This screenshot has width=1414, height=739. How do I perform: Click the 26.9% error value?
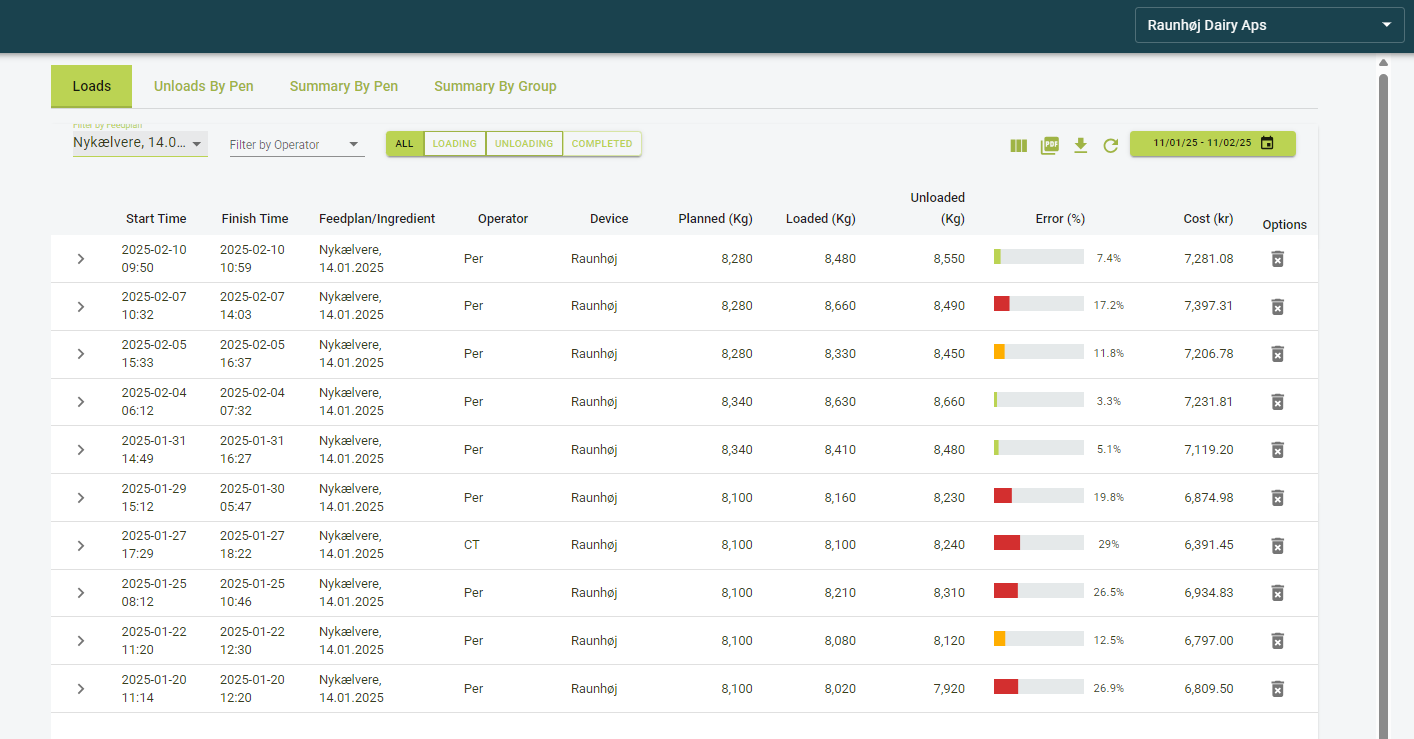(1108, 689)
